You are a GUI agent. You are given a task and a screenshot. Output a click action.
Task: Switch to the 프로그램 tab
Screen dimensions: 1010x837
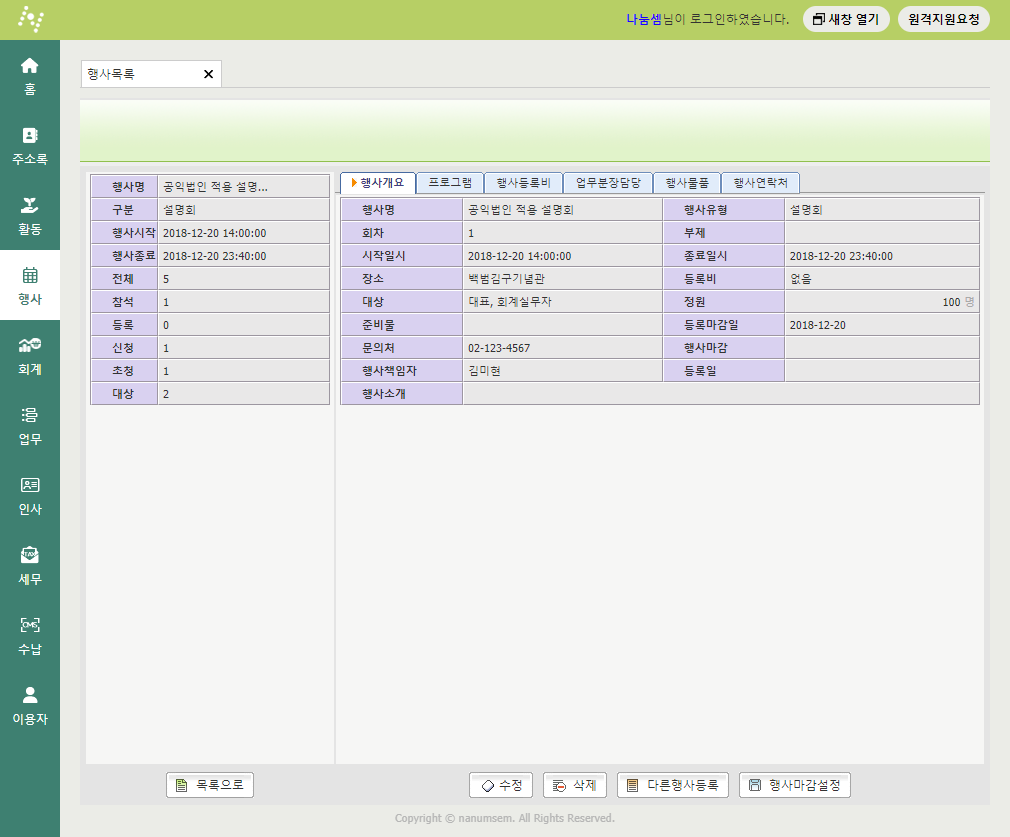[450, 183]
